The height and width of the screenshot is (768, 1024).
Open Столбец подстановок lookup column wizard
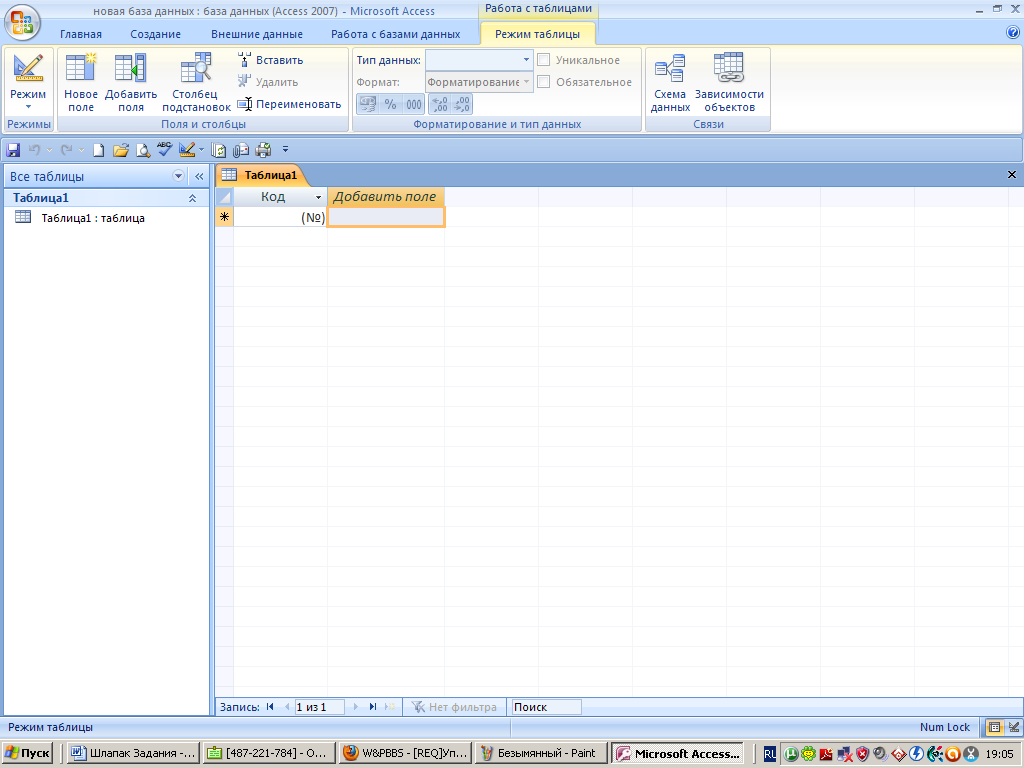click(196, 82)
